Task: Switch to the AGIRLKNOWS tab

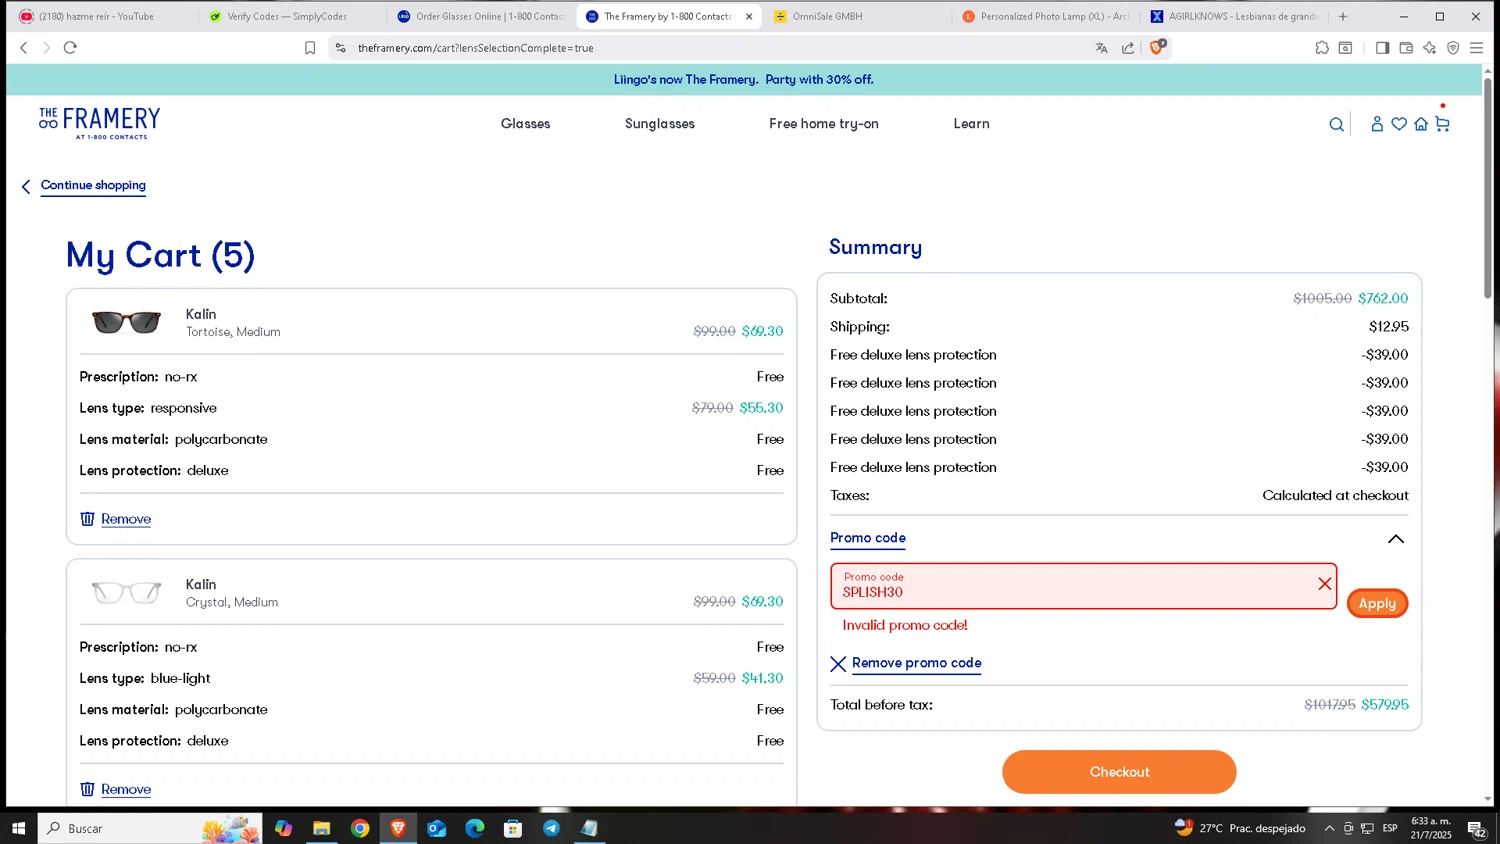Action: (x=1234, y=16)
